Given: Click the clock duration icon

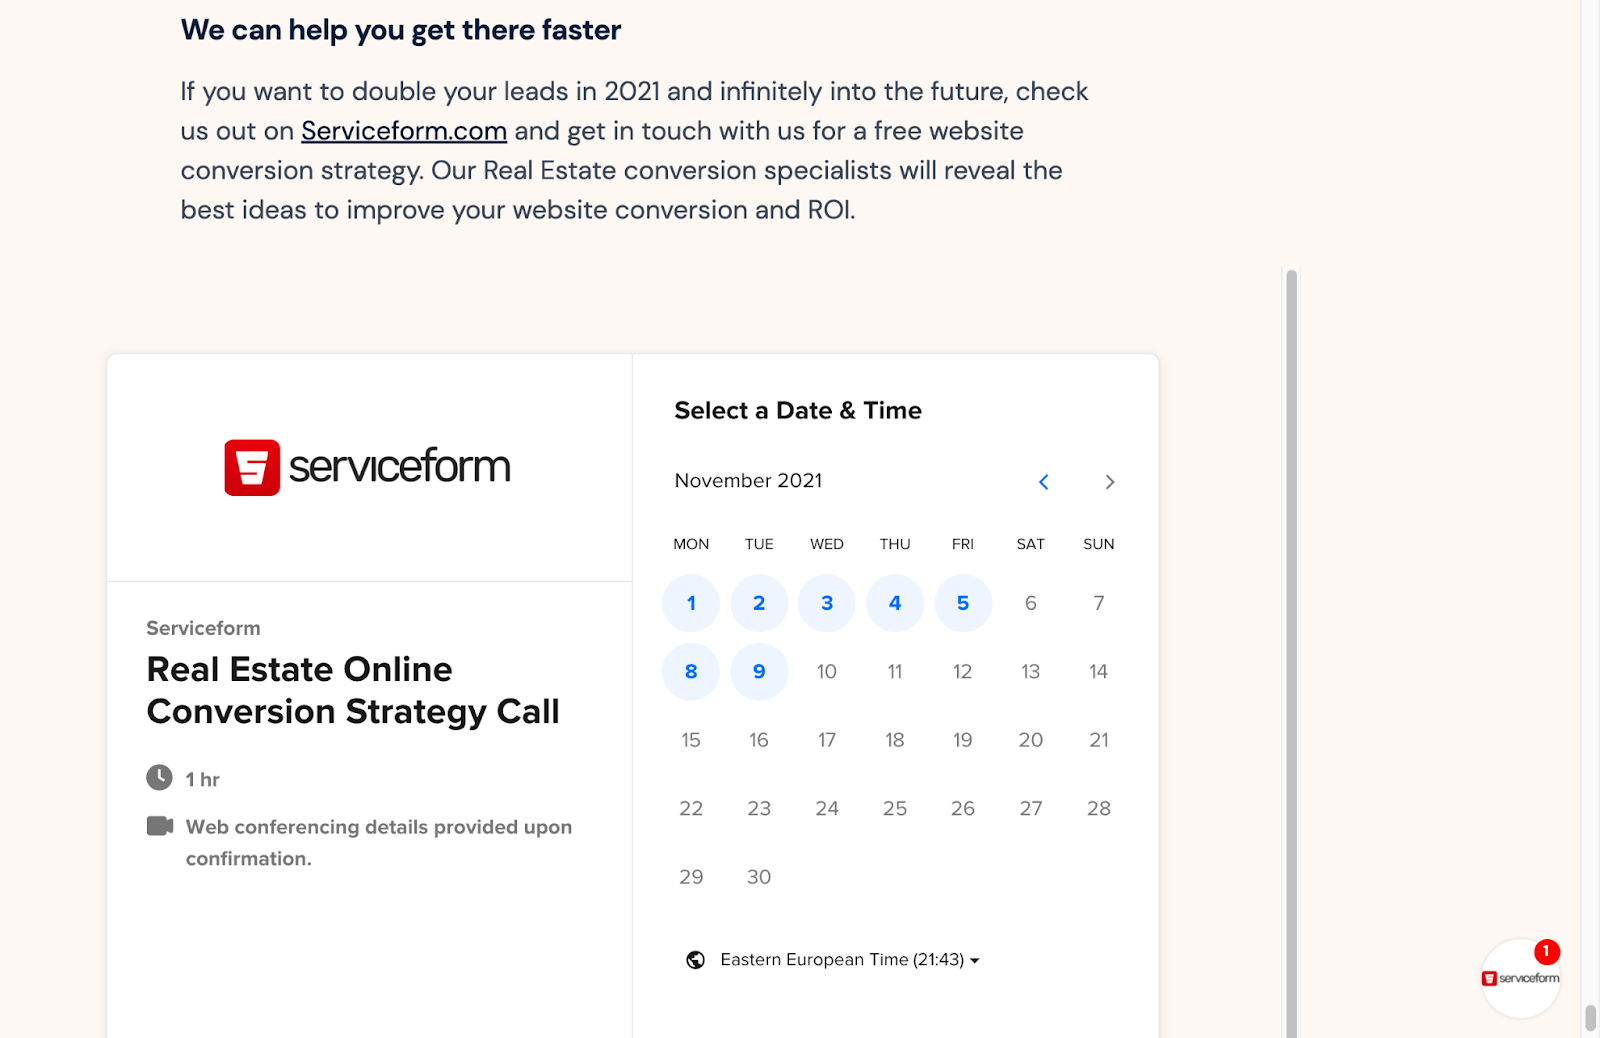Looking at the screenshot, I should [159, 777].
